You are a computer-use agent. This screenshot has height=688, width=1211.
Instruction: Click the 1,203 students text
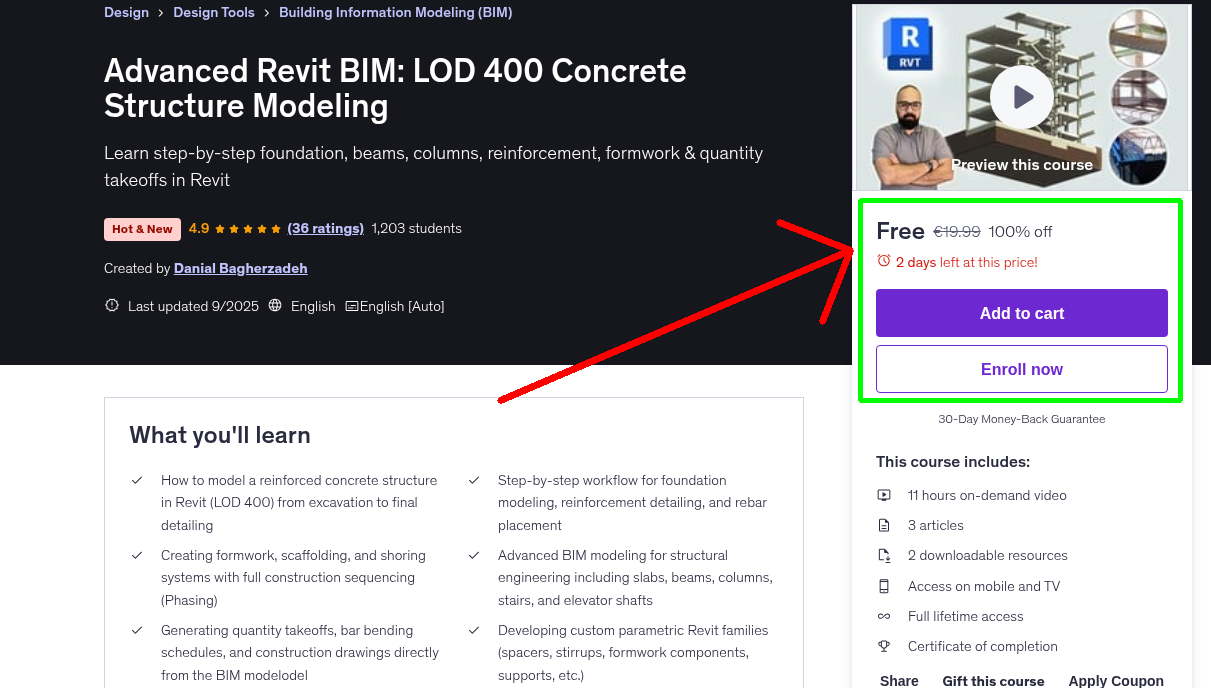[x=416, y=228]
